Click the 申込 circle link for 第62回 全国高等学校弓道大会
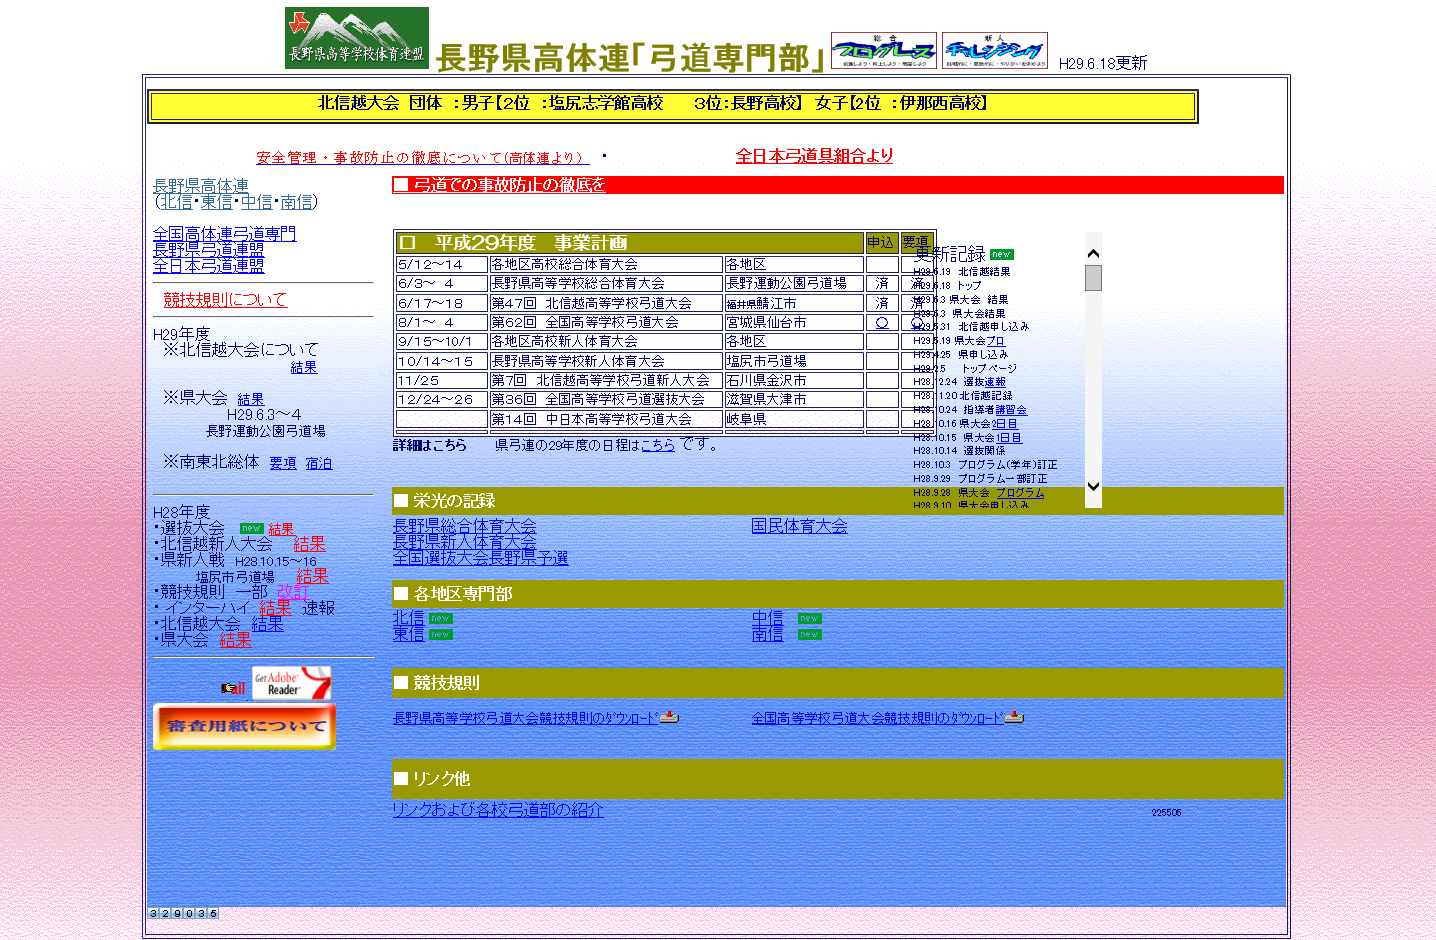 (x=881, y=323)
